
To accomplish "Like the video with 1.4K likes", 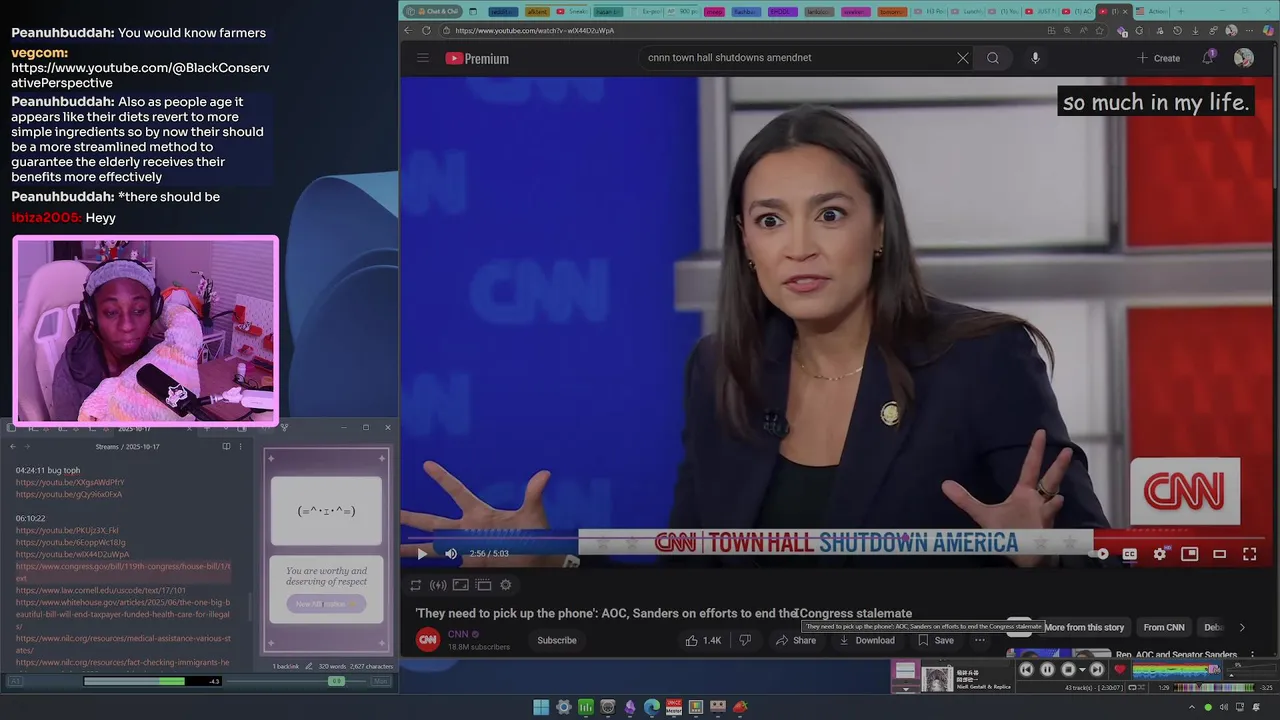I will (703, 640).
